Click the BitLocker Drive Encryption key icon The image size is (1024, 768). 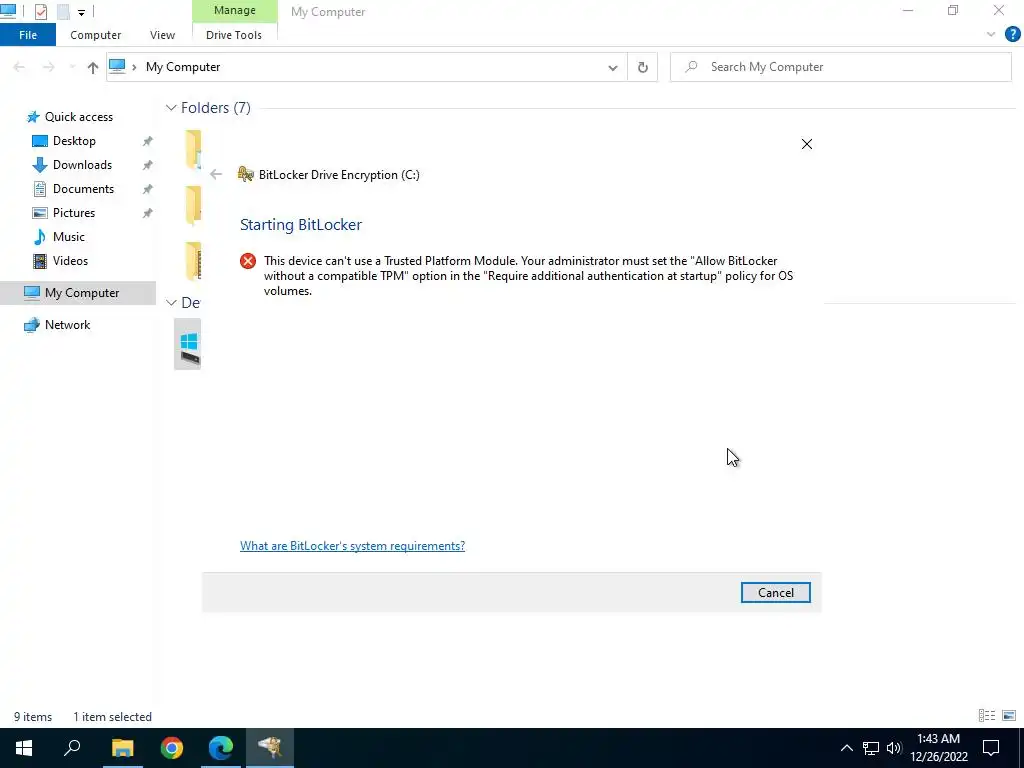coord(246,174)
